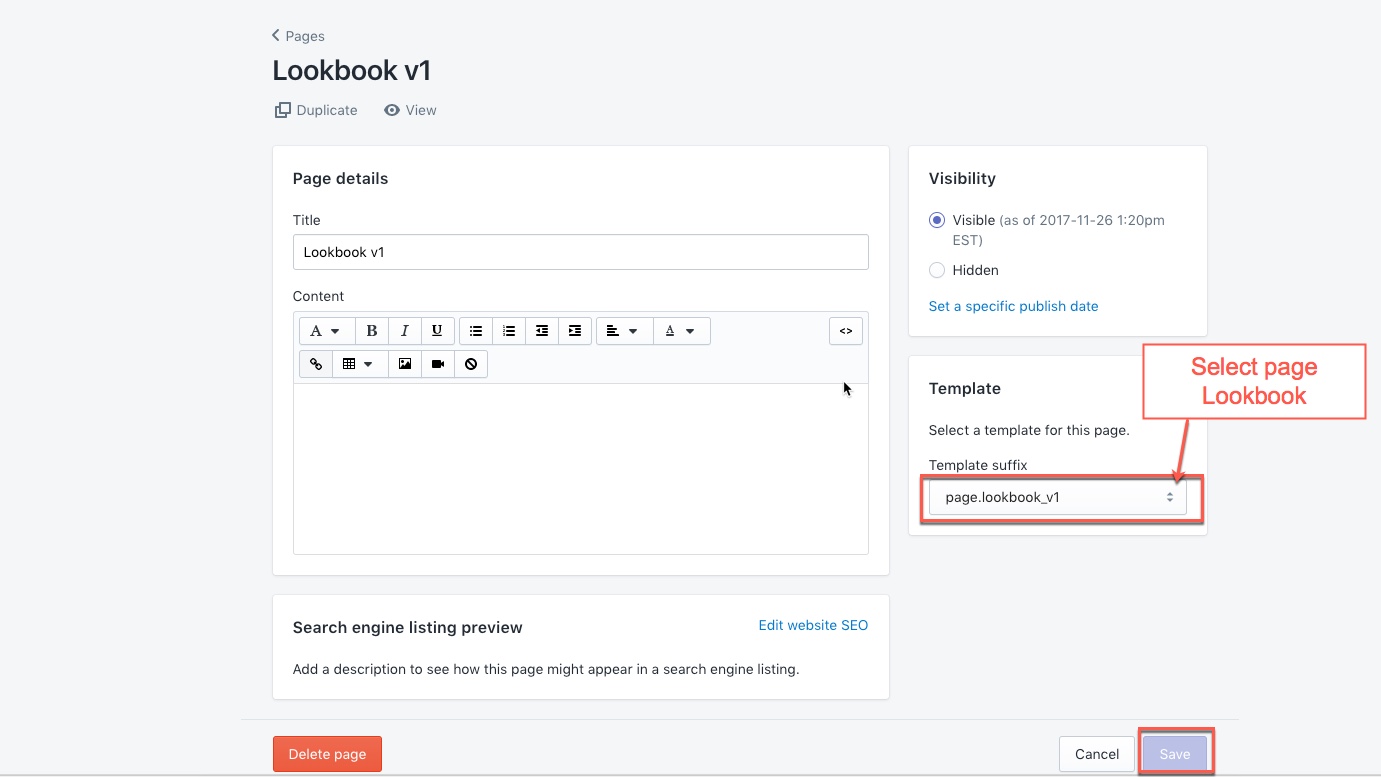The height and width of the screenshot is (777, 1381).
Task: Click the Title input field
Action: coord(581,252)
